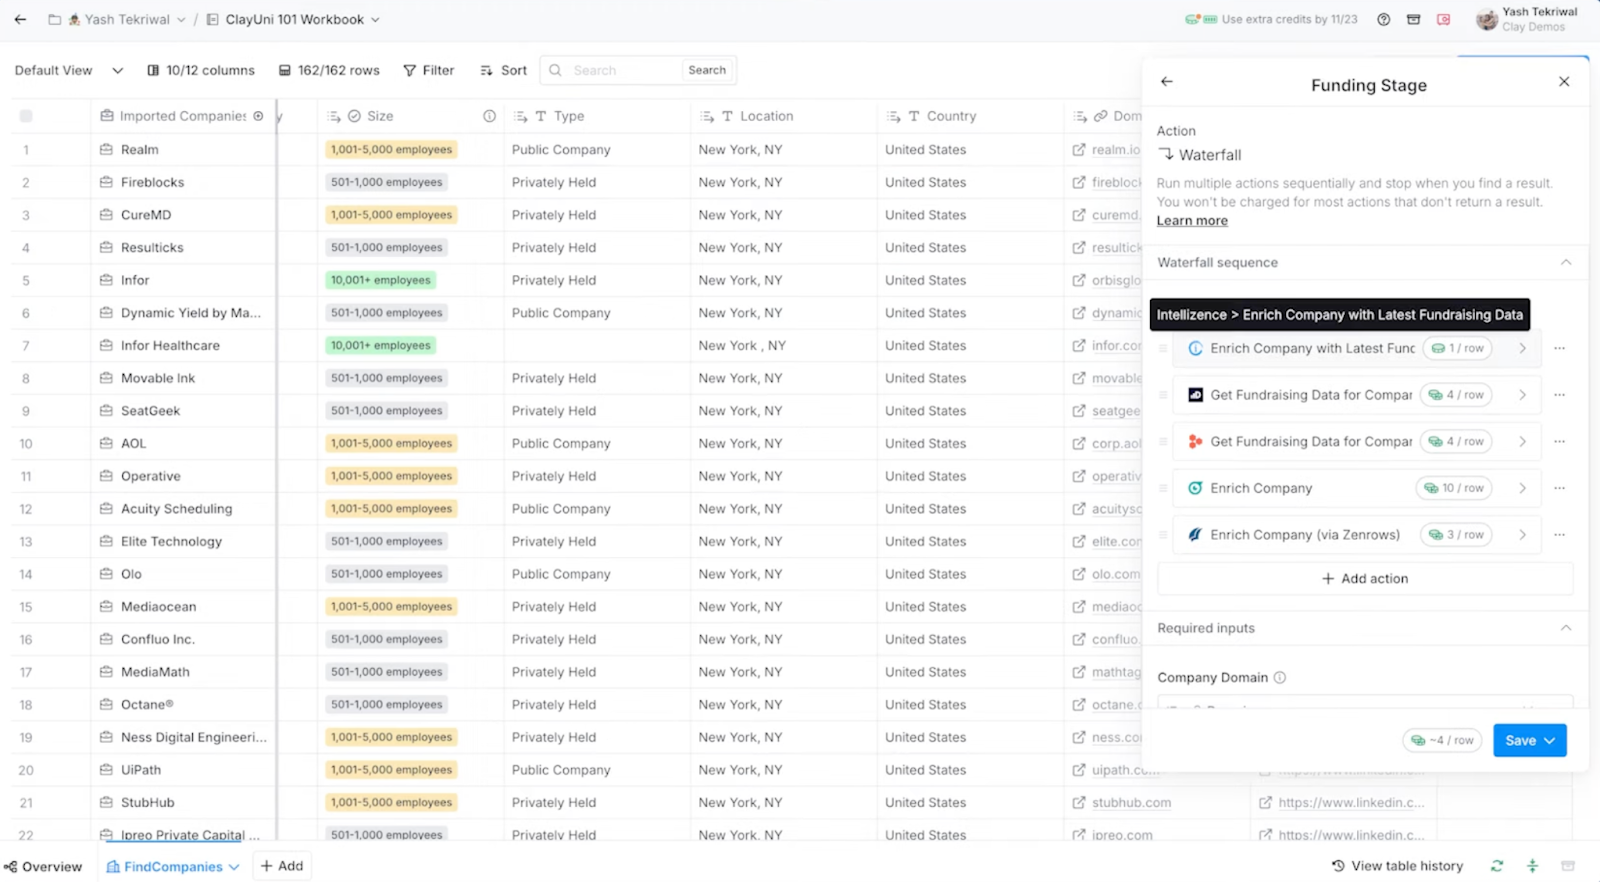Select Public Company cell in Realm row
1600x882 pixels.
point(597,150)
